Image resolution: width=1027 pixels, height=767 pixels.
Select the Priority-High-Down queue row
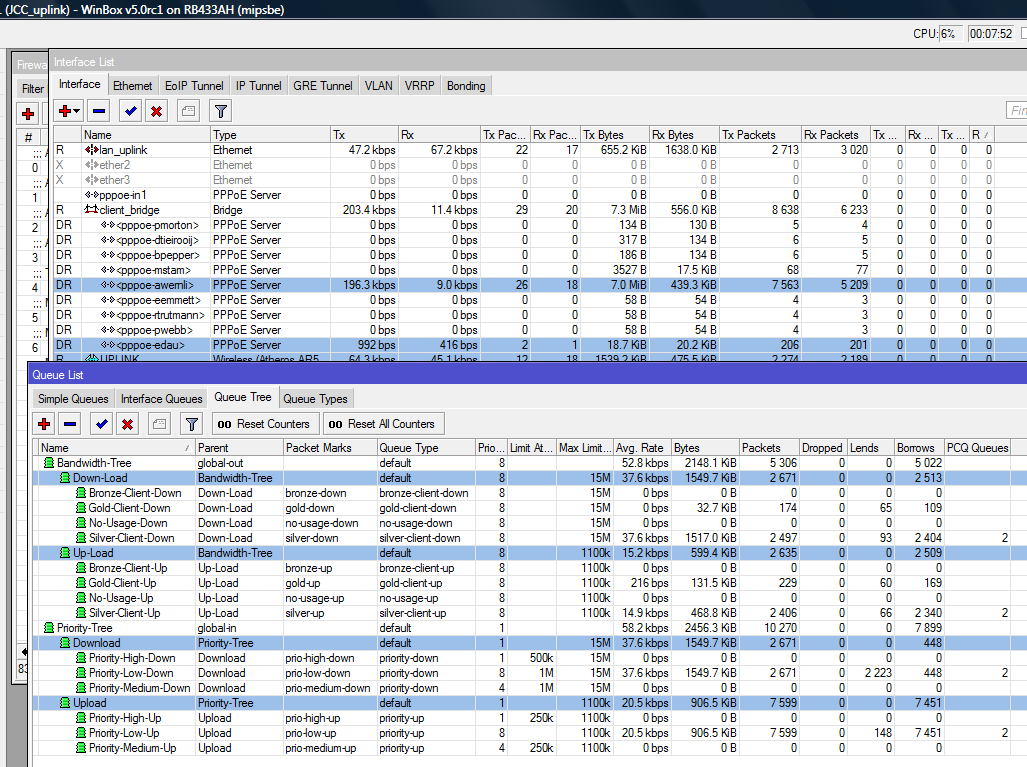(530, 658)
